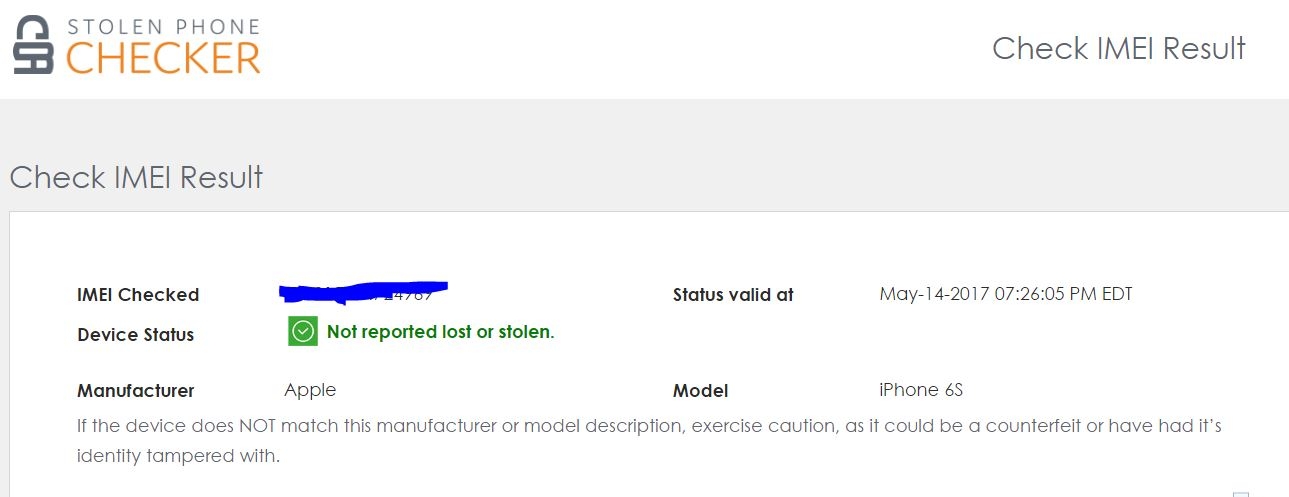Click the Not reported lost or stolen text

click(440, 332)
